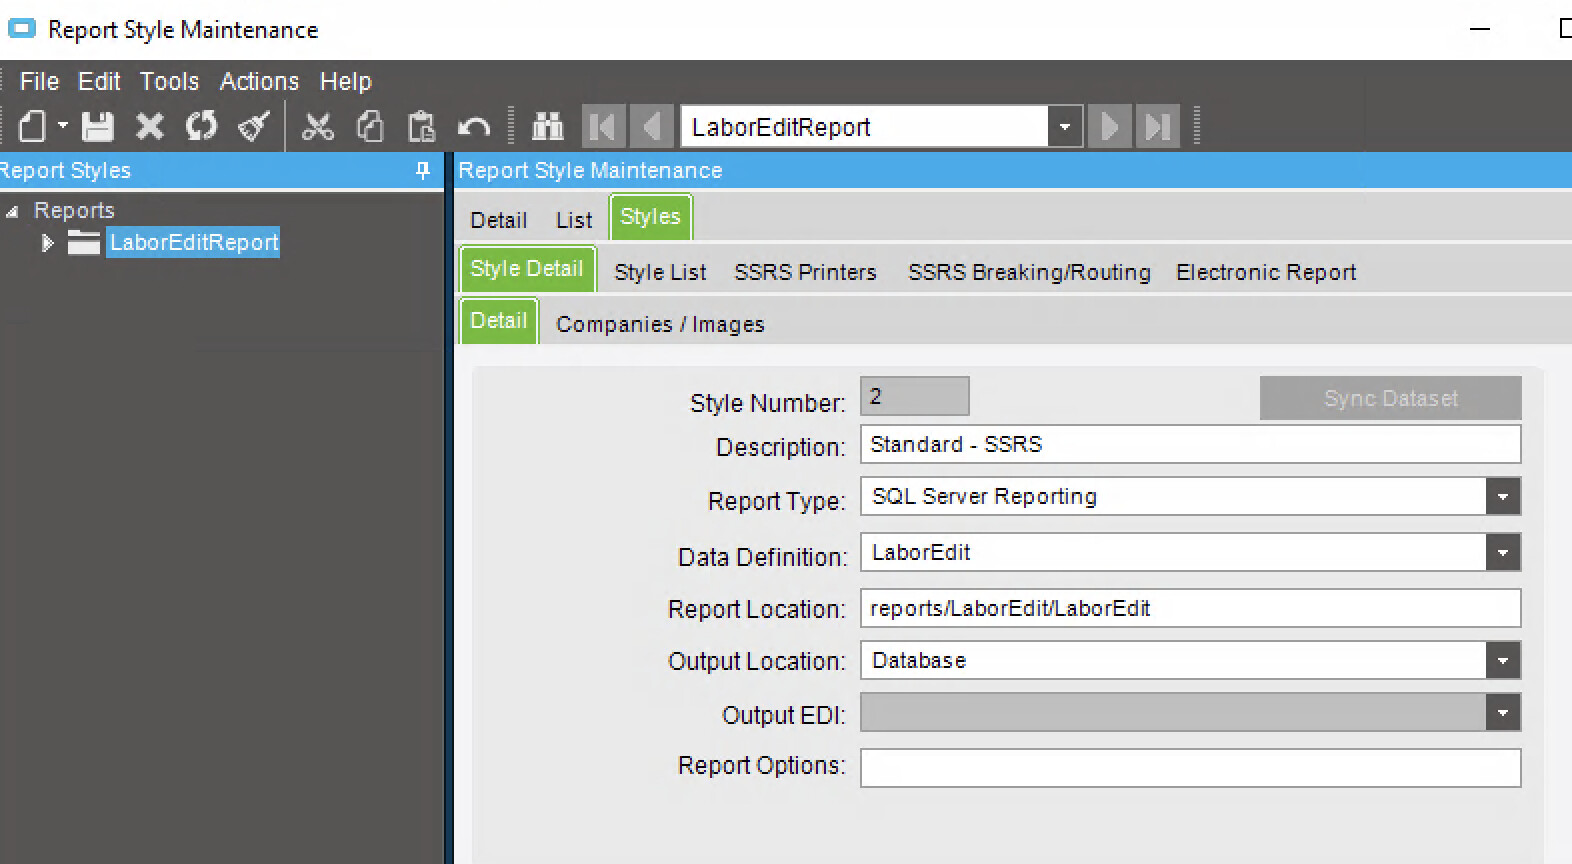Click the New document toolbar icon

point(32,127)
